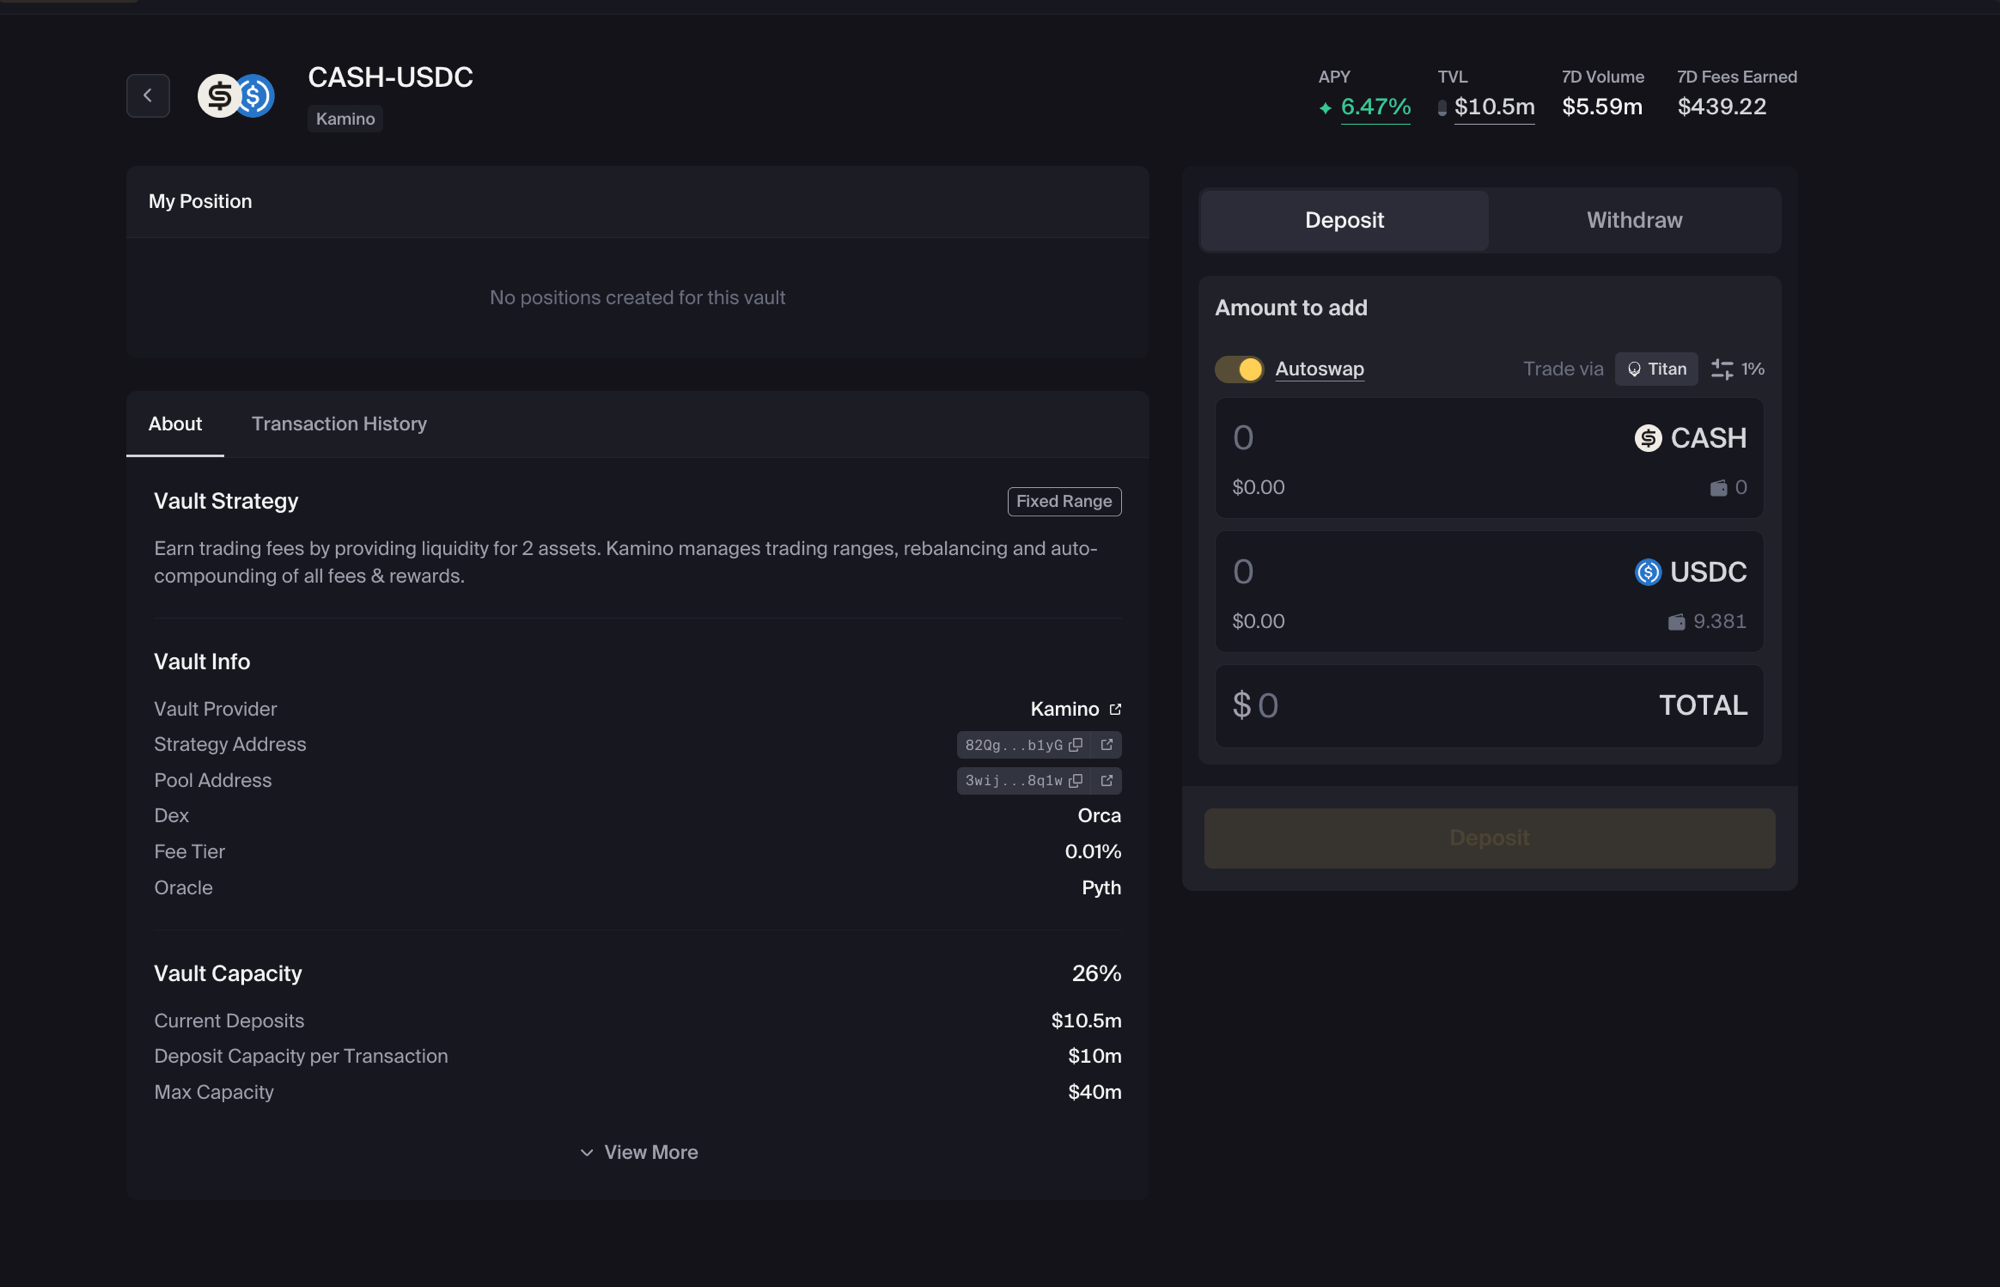Click the CASH-USDC token pair logo

[x=236, y=96]
